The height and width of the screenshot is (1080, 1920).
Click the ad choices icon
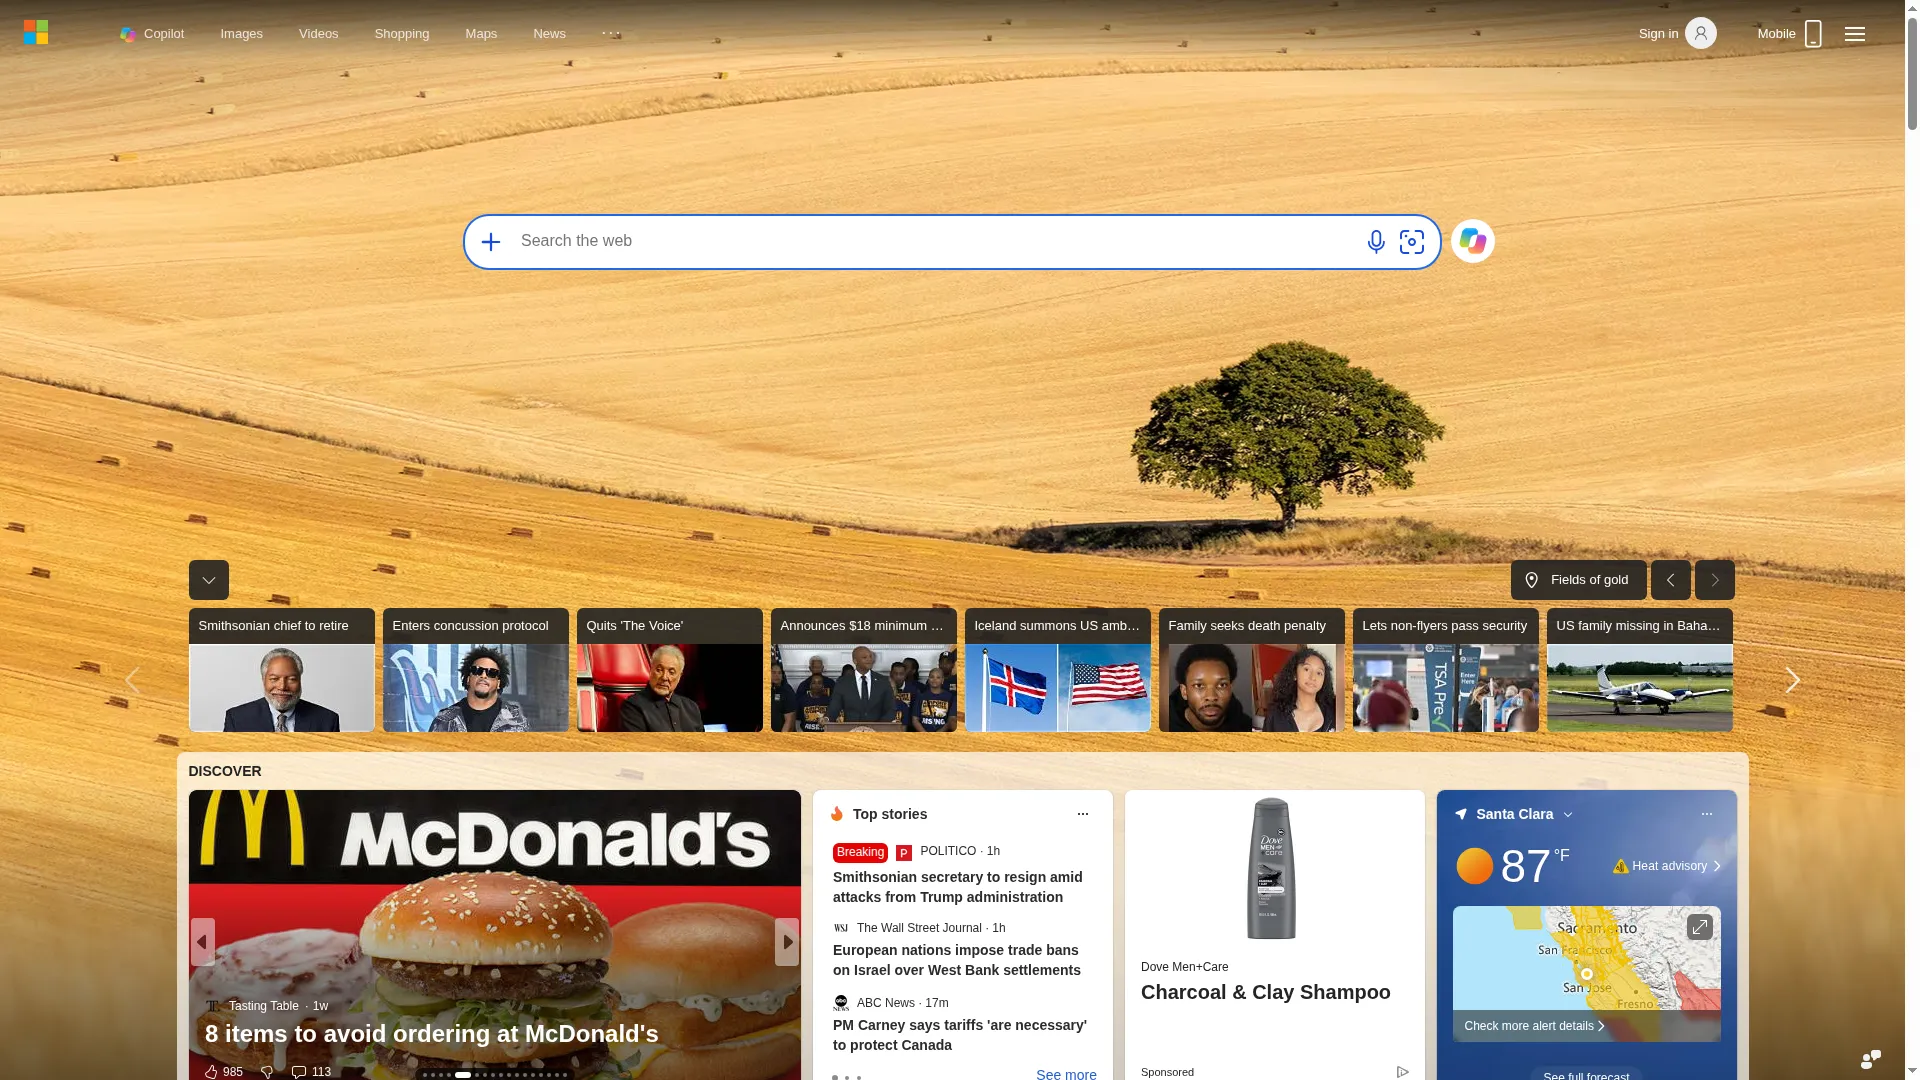(x=1402, y=1072)
